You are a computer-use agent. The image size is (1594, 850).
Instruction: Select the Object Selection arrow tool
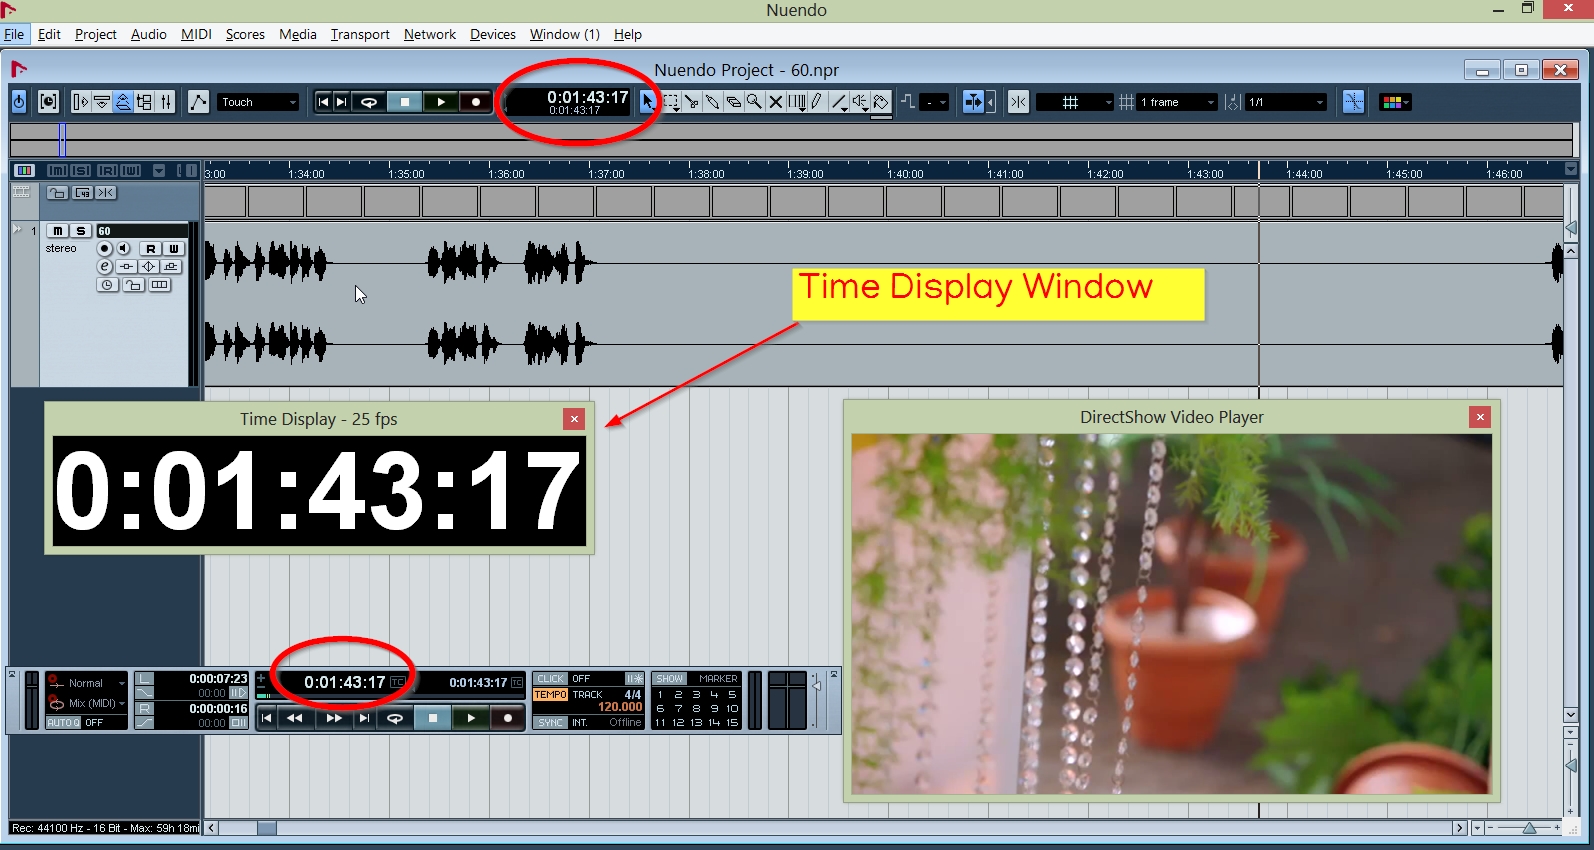click(648, 102)
